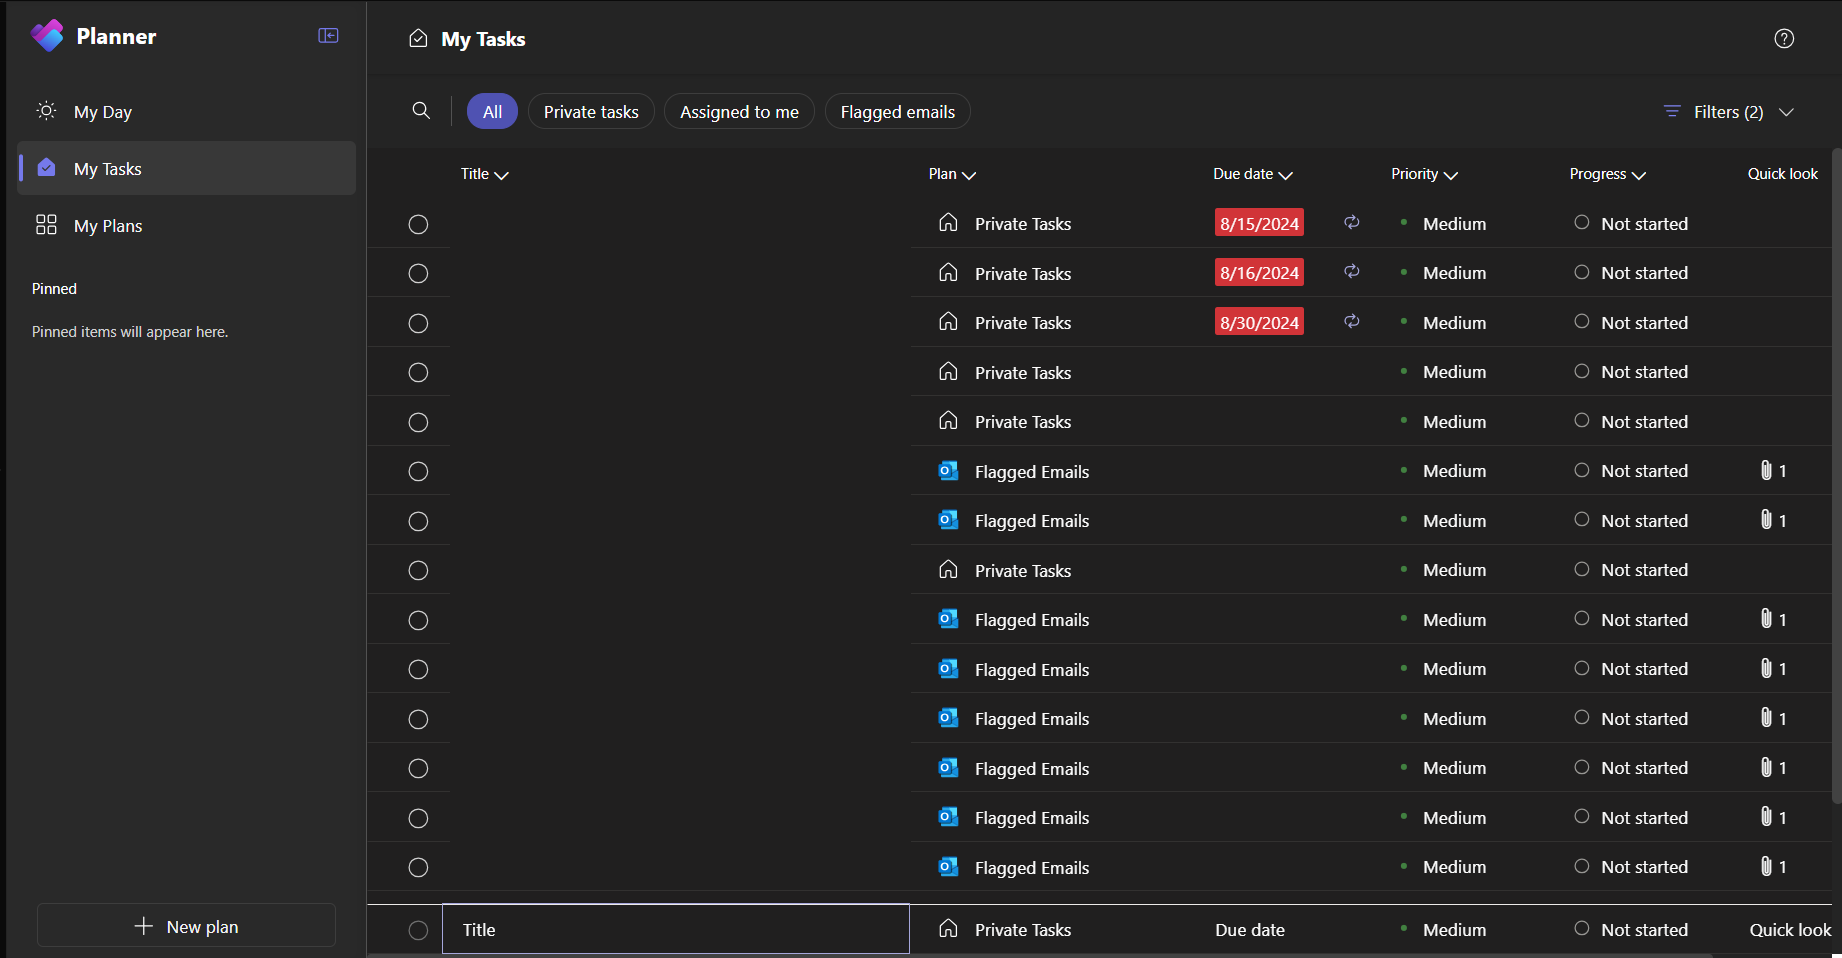Click the Outlook icon of last Flagged Emails row
Screen dimensions: 1842x958
coord(948,867)
